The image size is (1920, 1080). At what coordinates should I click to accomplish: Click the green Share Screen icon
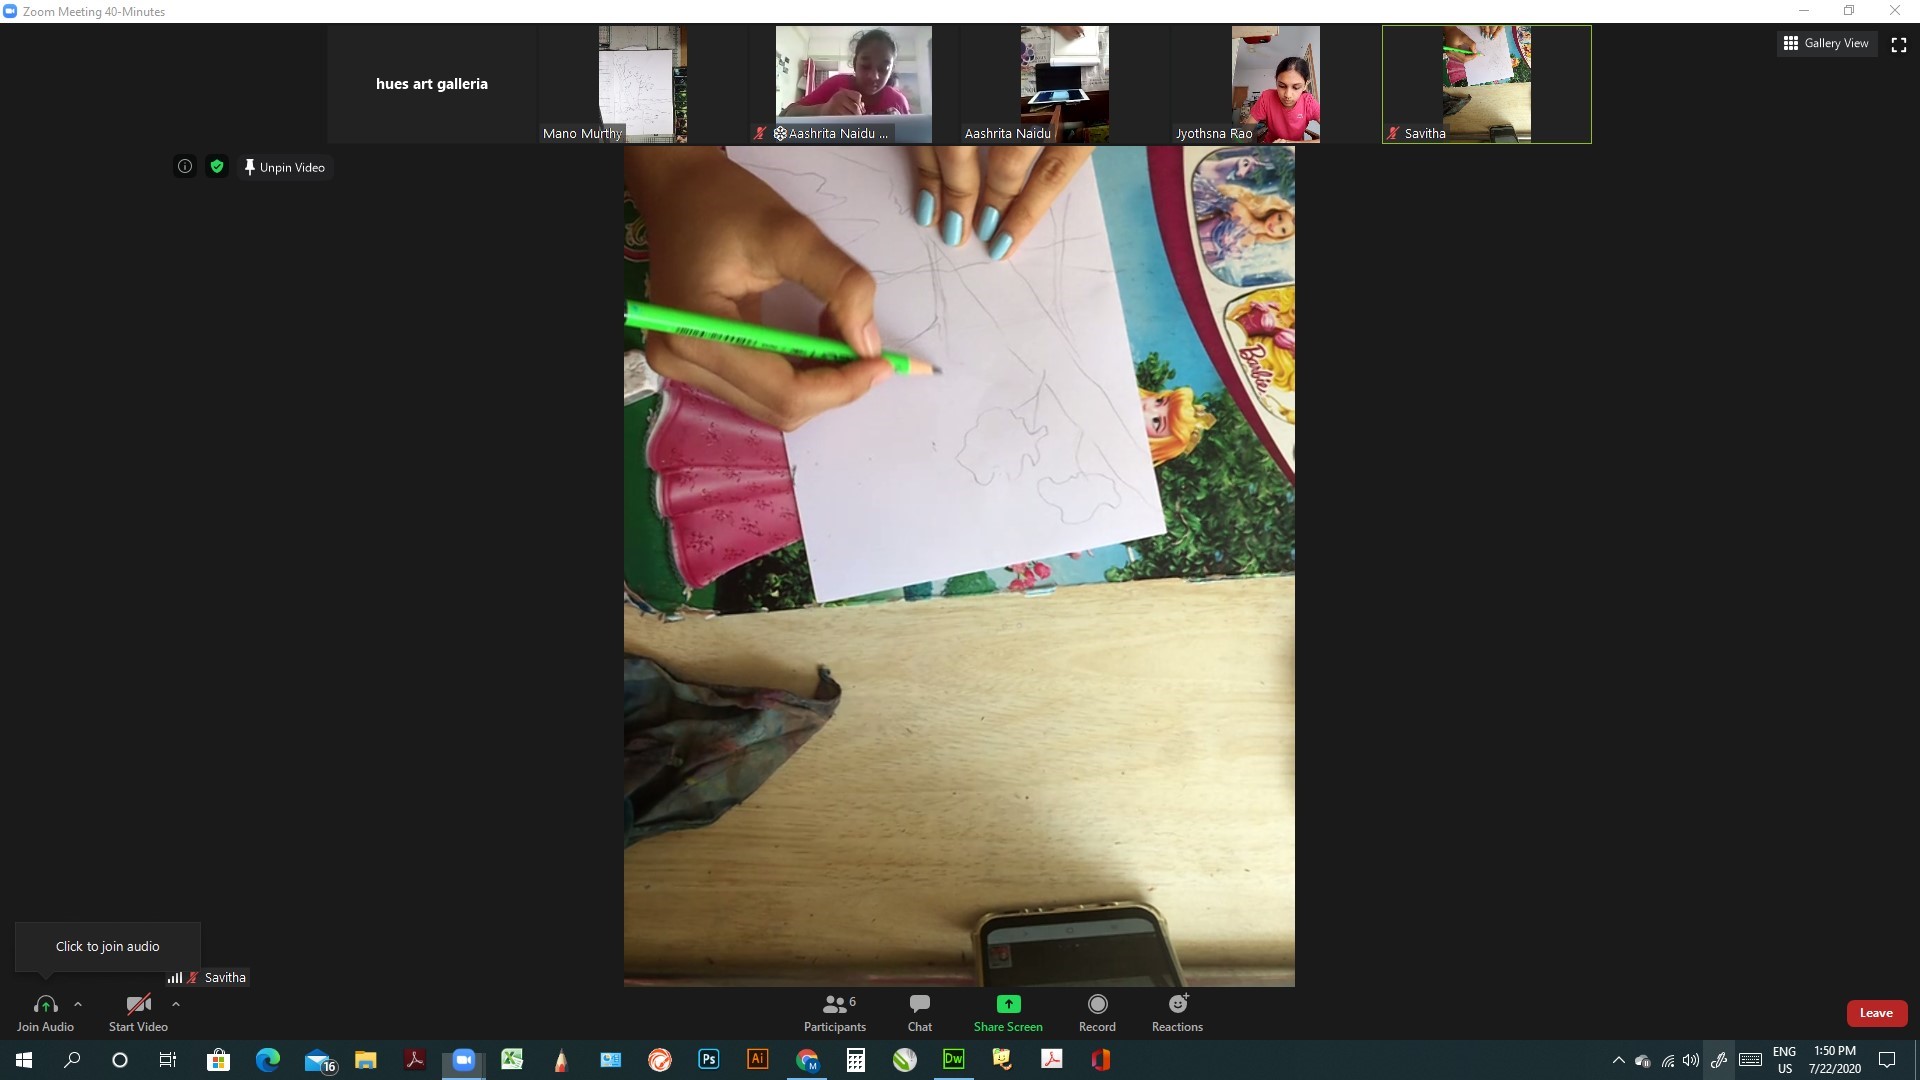point(1008,1004)
